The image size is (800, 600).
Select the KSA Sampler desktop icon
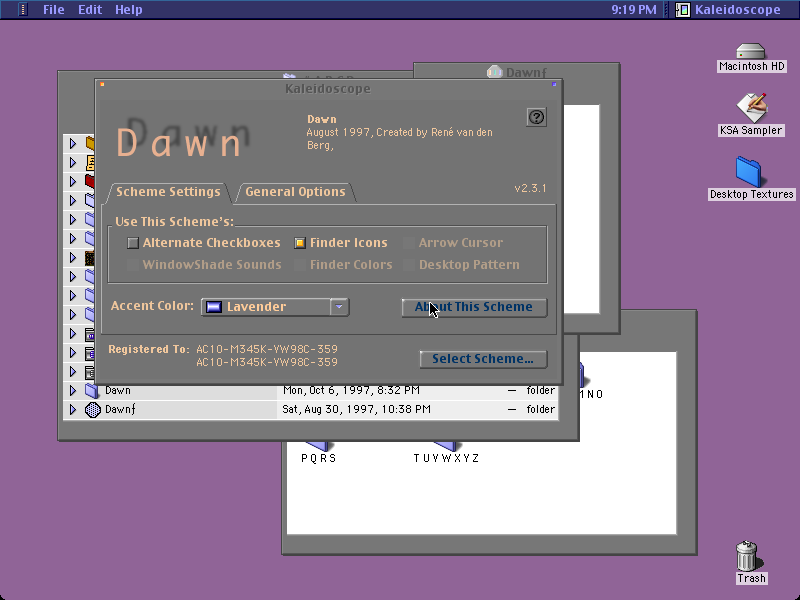tap(752, 108)
